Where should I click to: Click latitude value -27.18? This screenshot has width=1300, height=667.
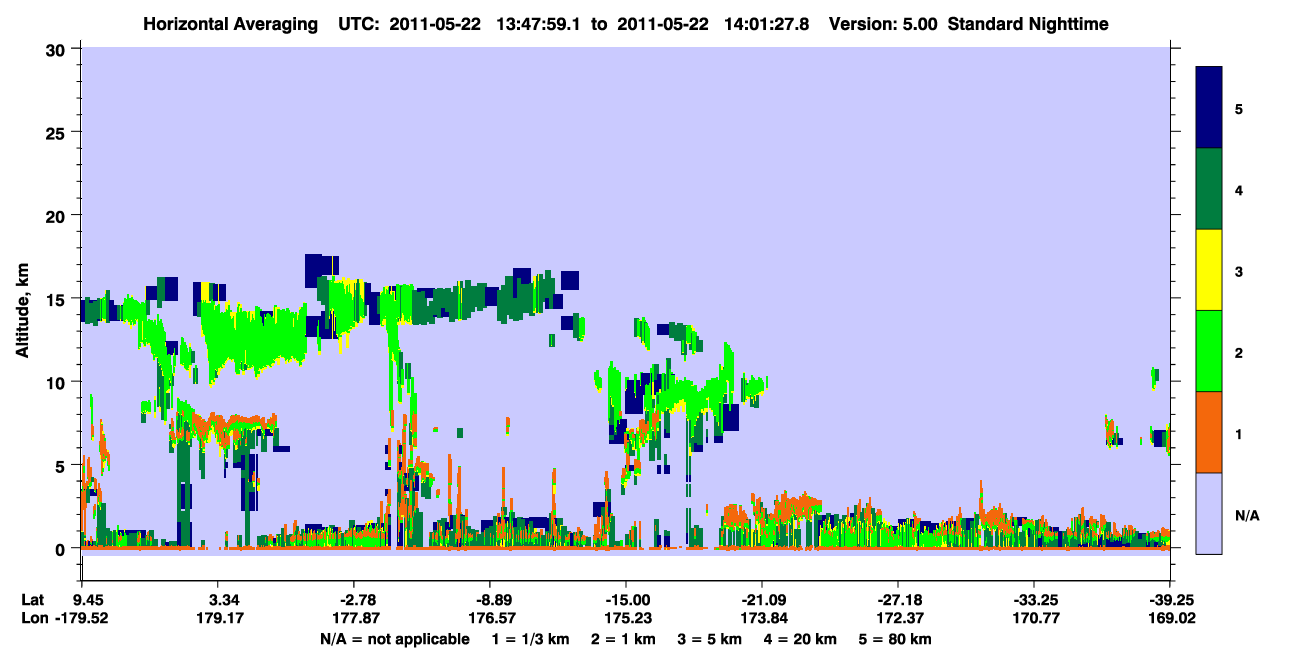[x=898, y=600]
